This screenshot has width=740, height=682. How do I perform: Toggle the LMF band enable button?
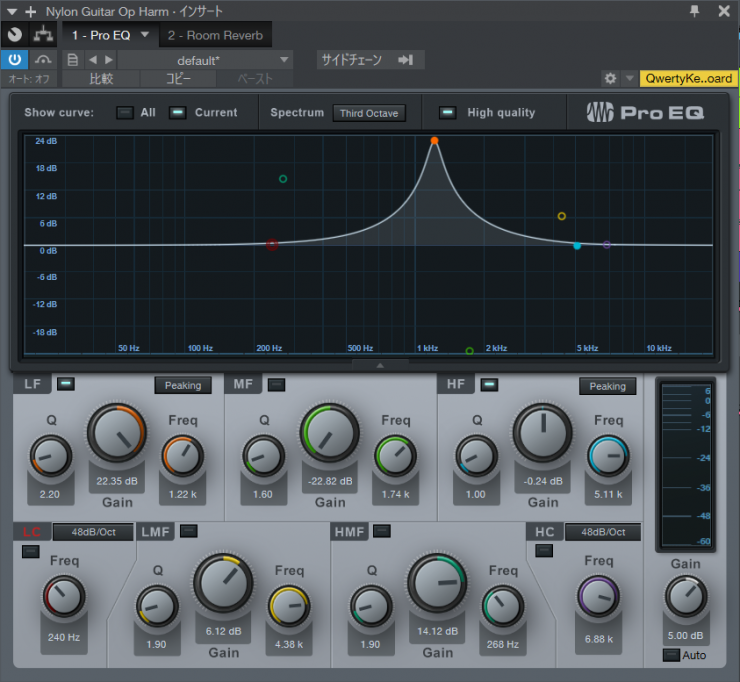pos(189,531)
